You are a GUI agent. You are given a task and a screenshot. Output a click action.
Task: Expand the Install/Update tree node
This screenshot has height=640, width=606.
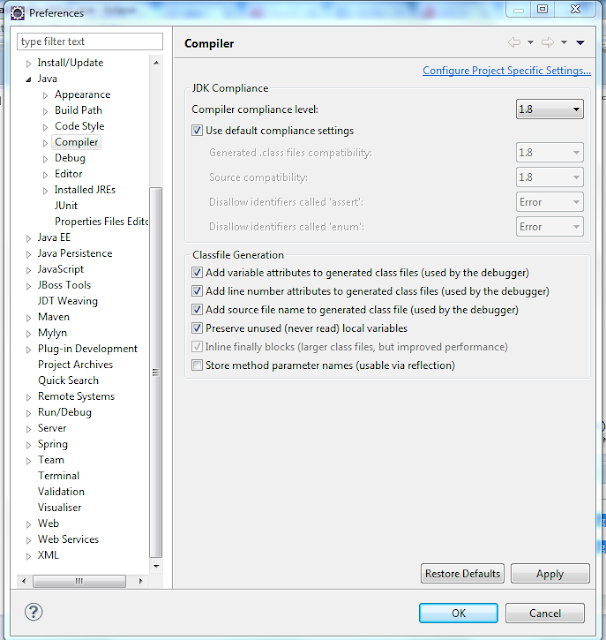coord(28,64)
